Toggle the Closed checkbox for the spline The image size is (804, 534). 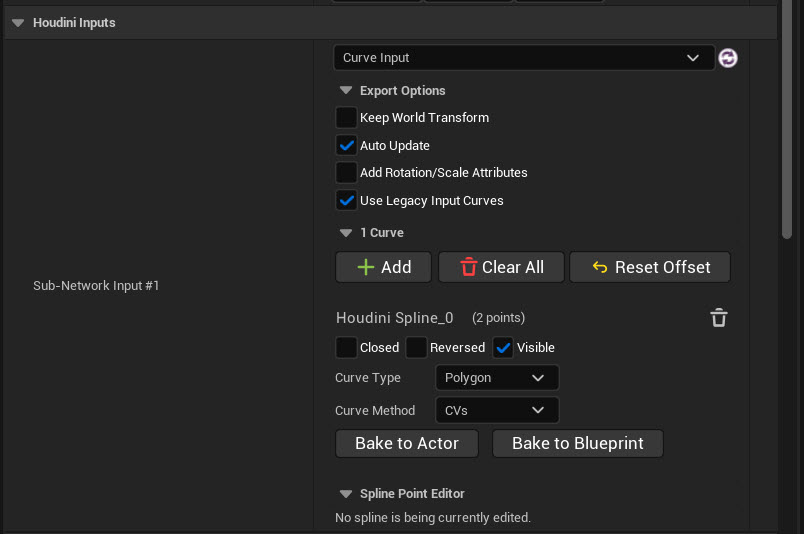tap(346, 347)
